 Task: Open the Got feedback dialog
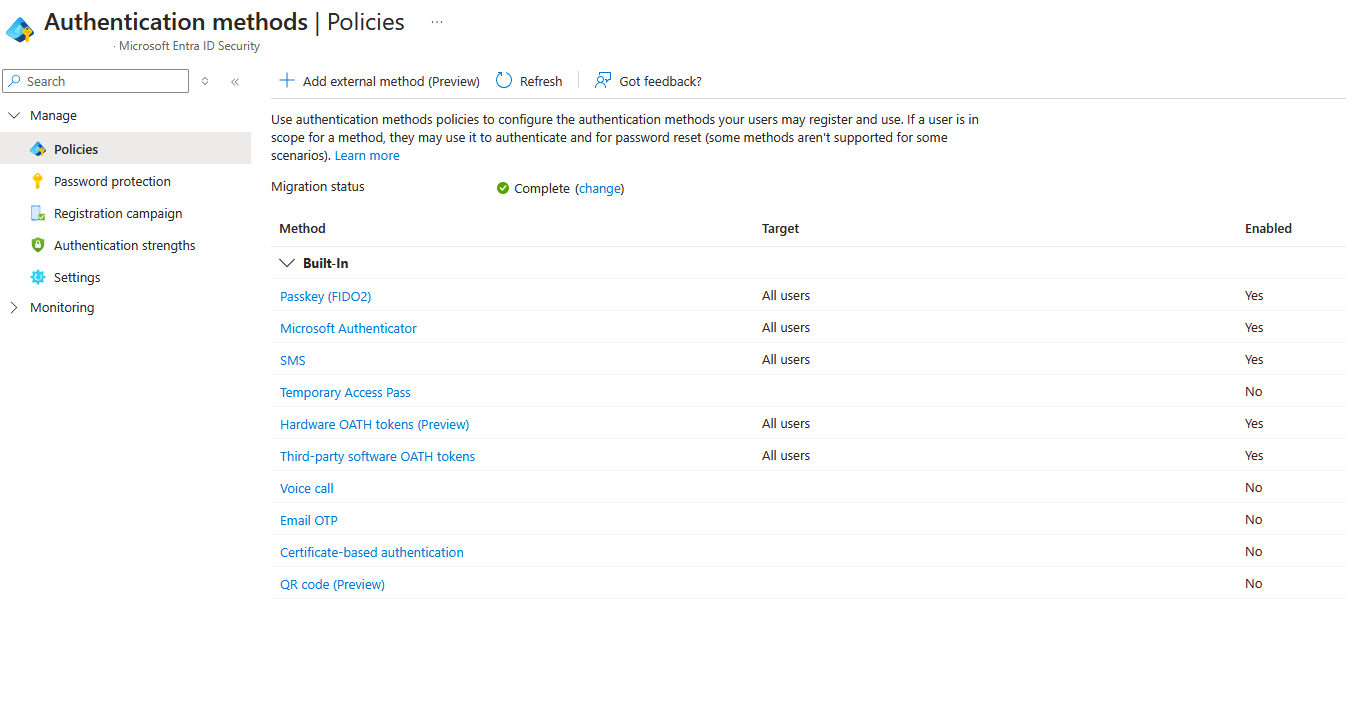pos(648,81)
